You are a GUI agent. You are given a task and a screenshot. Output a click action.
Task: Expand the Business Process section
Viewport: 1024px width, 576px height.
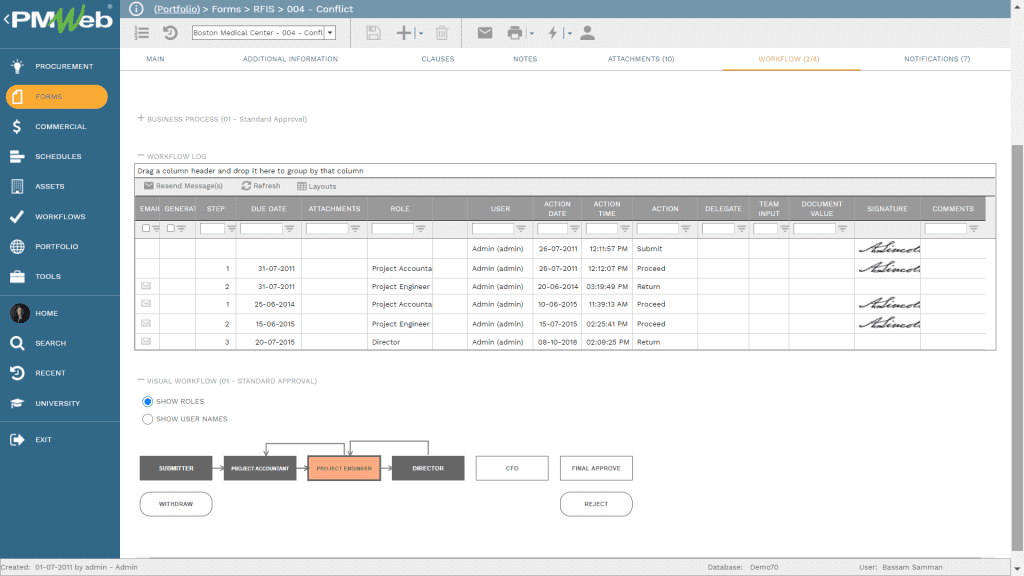coord(140,118)
